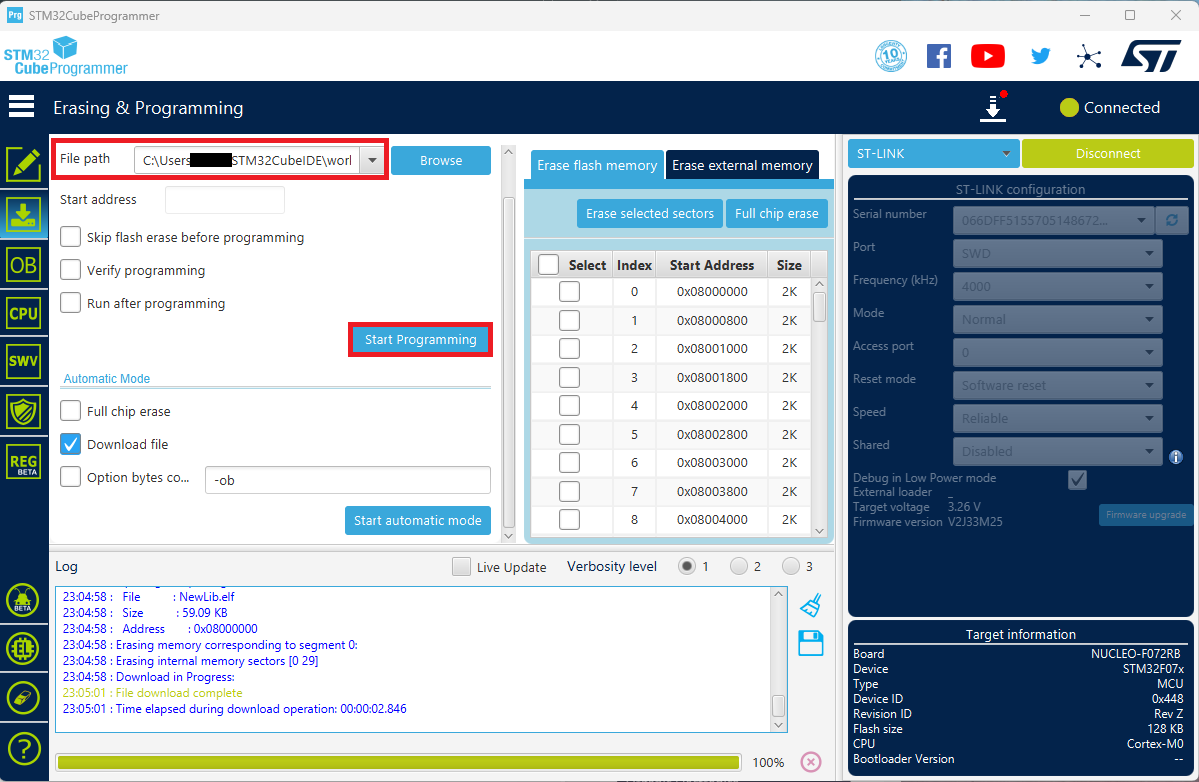Open the Access port dropdown
The width and height of the screenshot is (1199, 782).
coord(1058,352)
